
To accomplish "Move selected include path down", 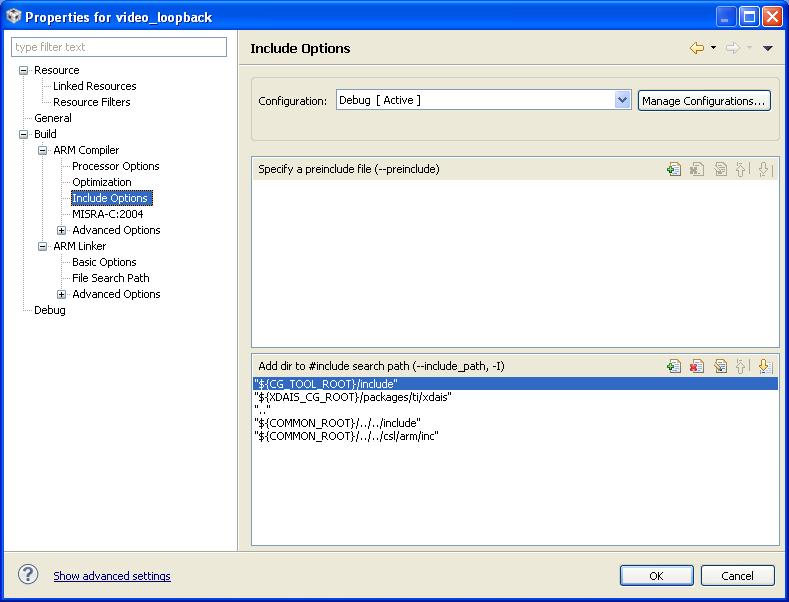I will tap(764, 367).
